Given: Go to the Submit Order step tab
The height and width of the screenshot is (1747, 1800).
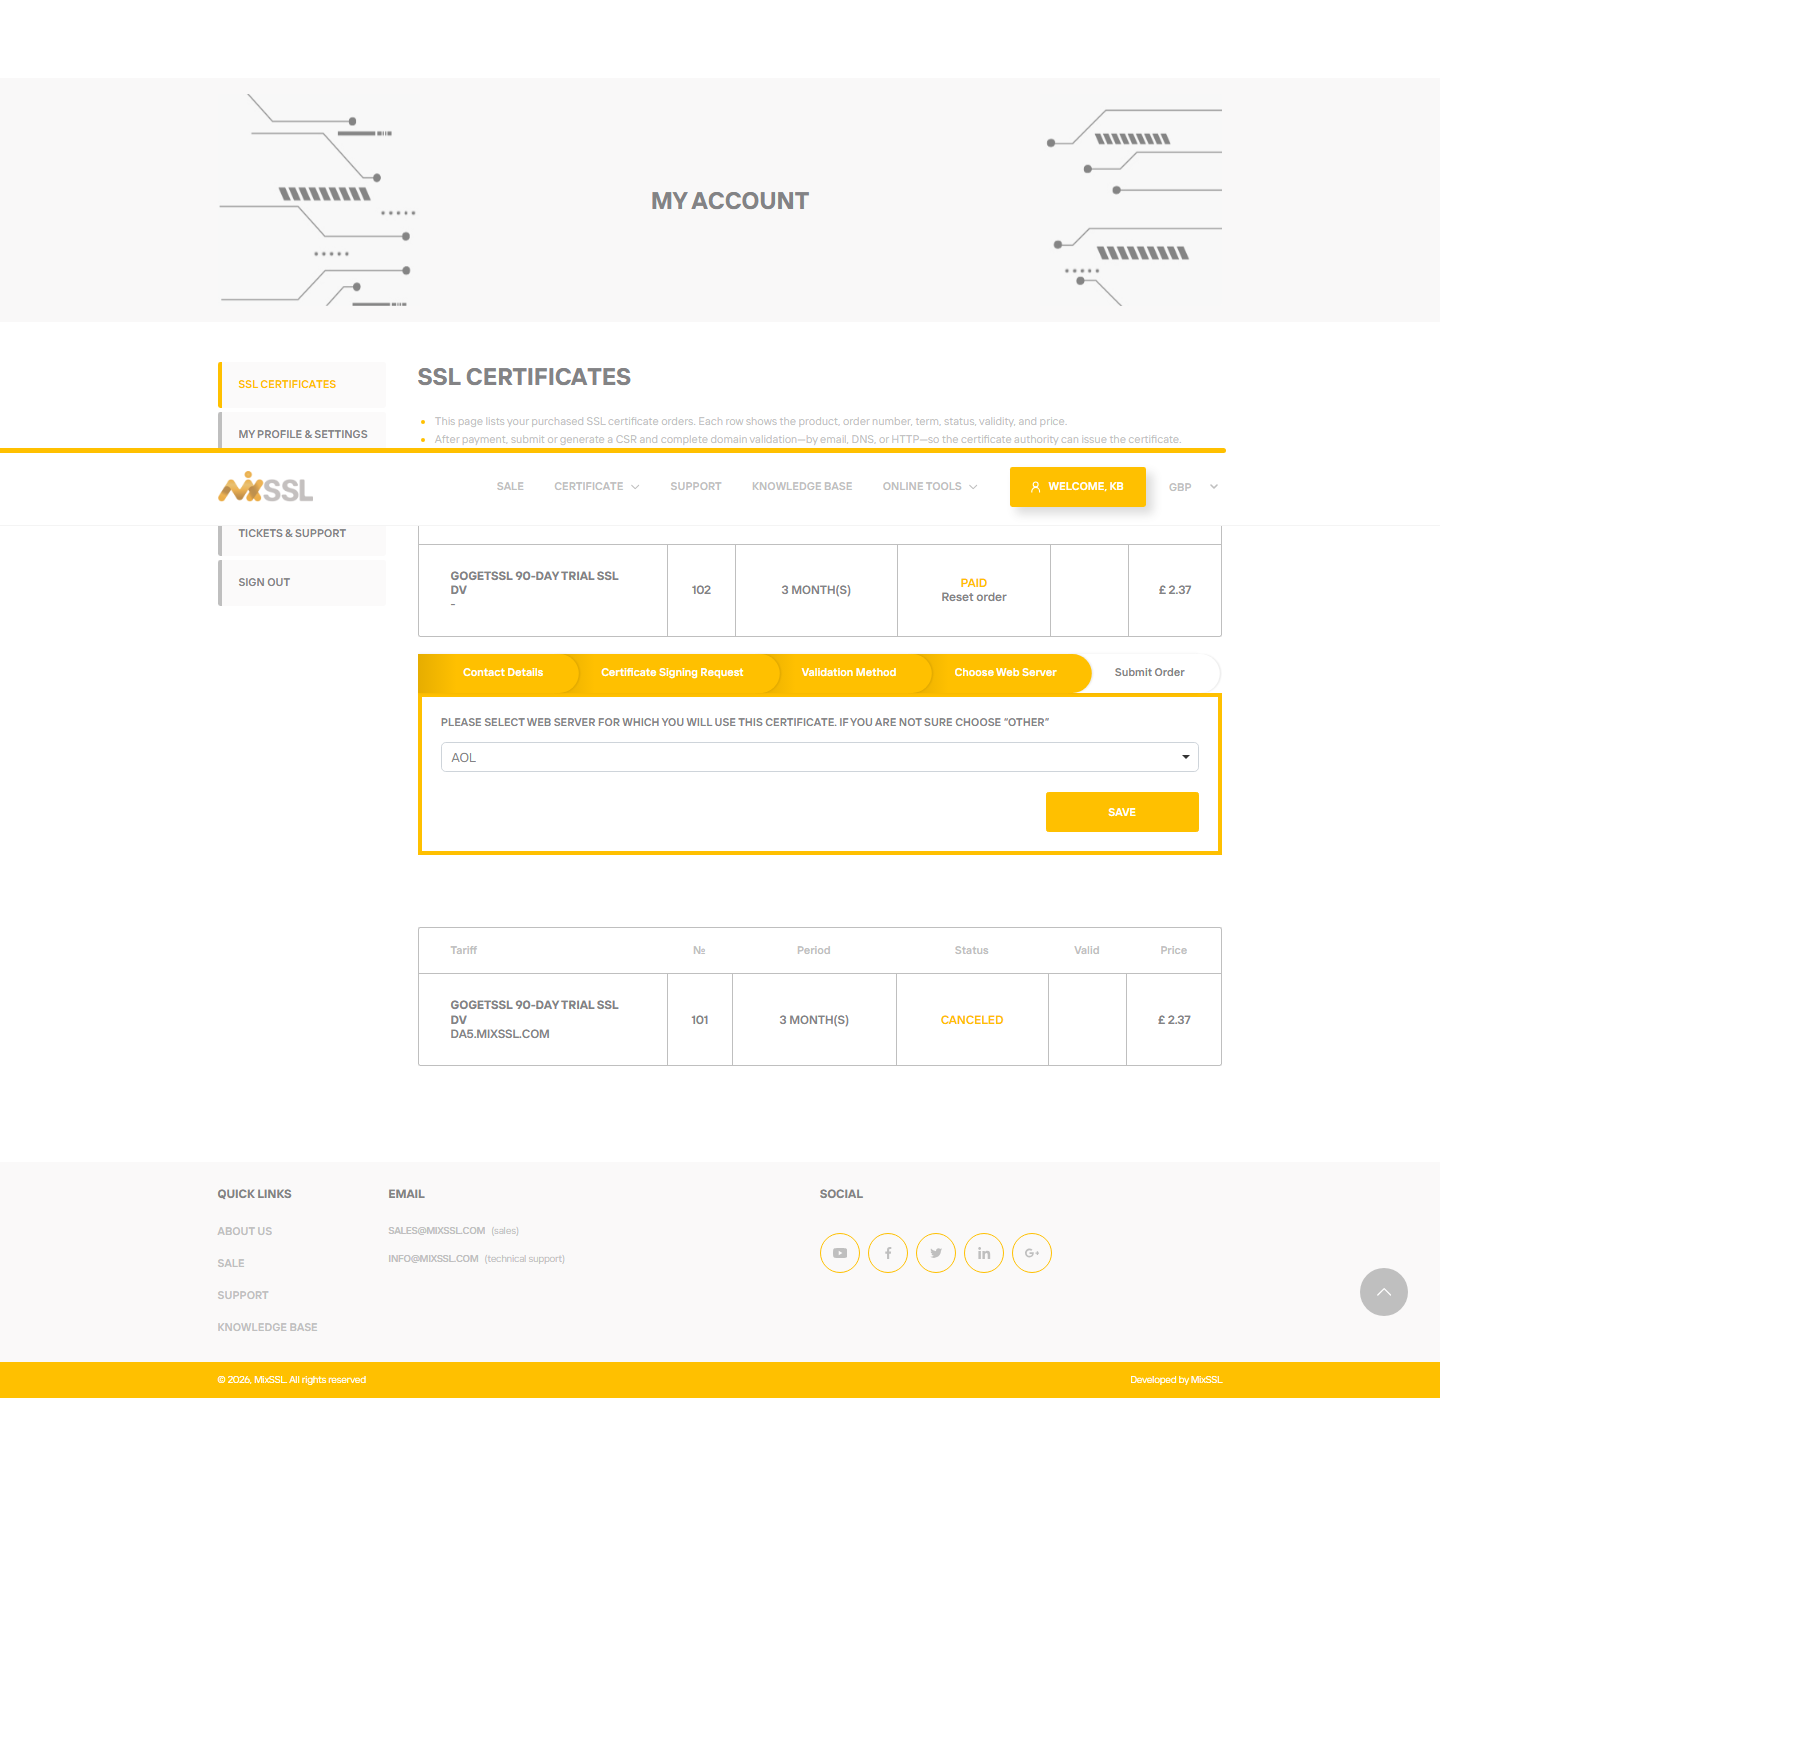Looking at the screenshot, I should [1150, 673].
